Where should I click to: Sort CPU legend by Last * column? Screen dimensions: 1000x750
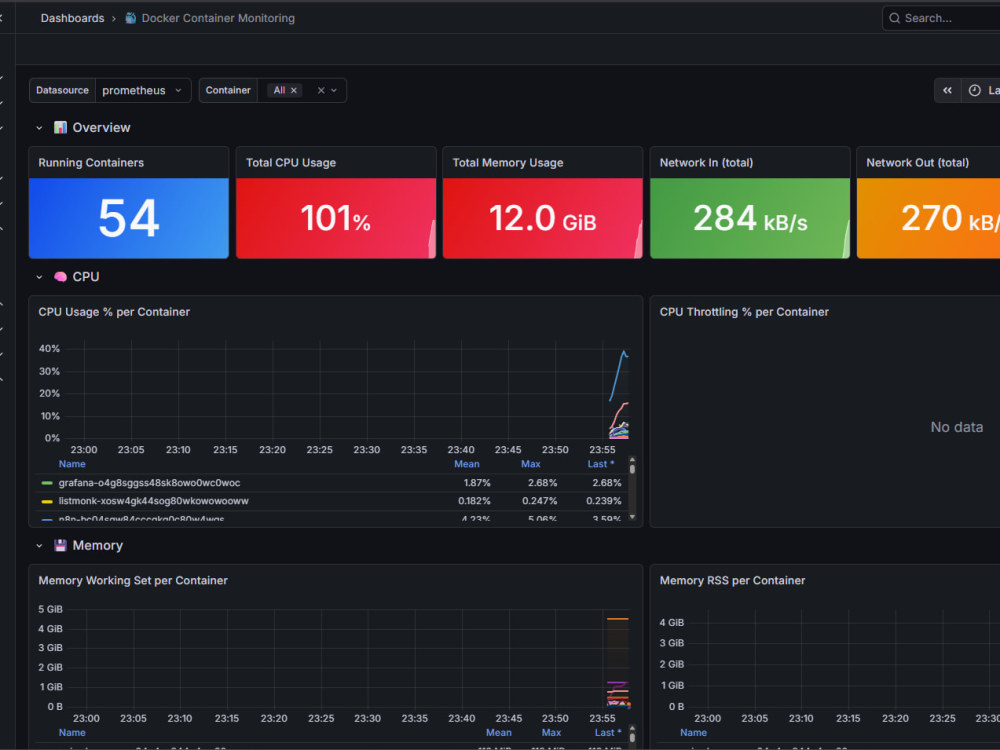[x=601, y=464]
